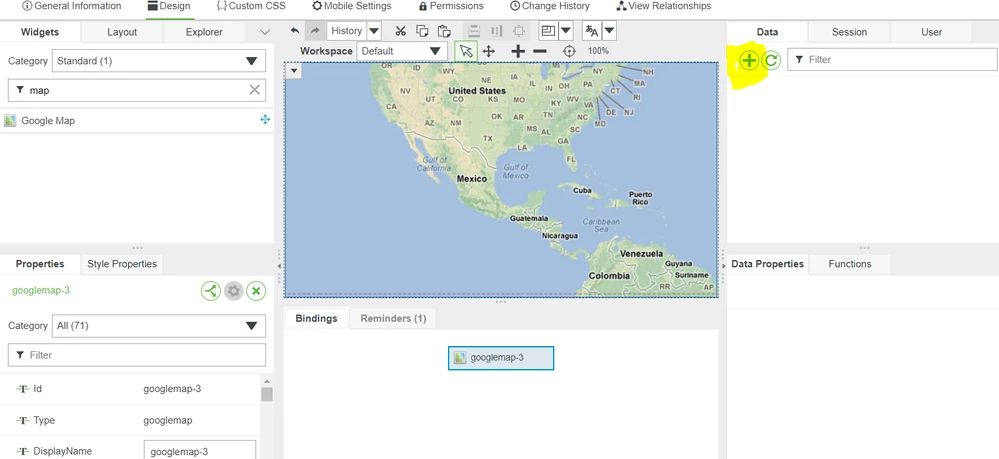Collapse the left panel handle
This screenshot has height=459, width=999.
[x=279, y=265]
